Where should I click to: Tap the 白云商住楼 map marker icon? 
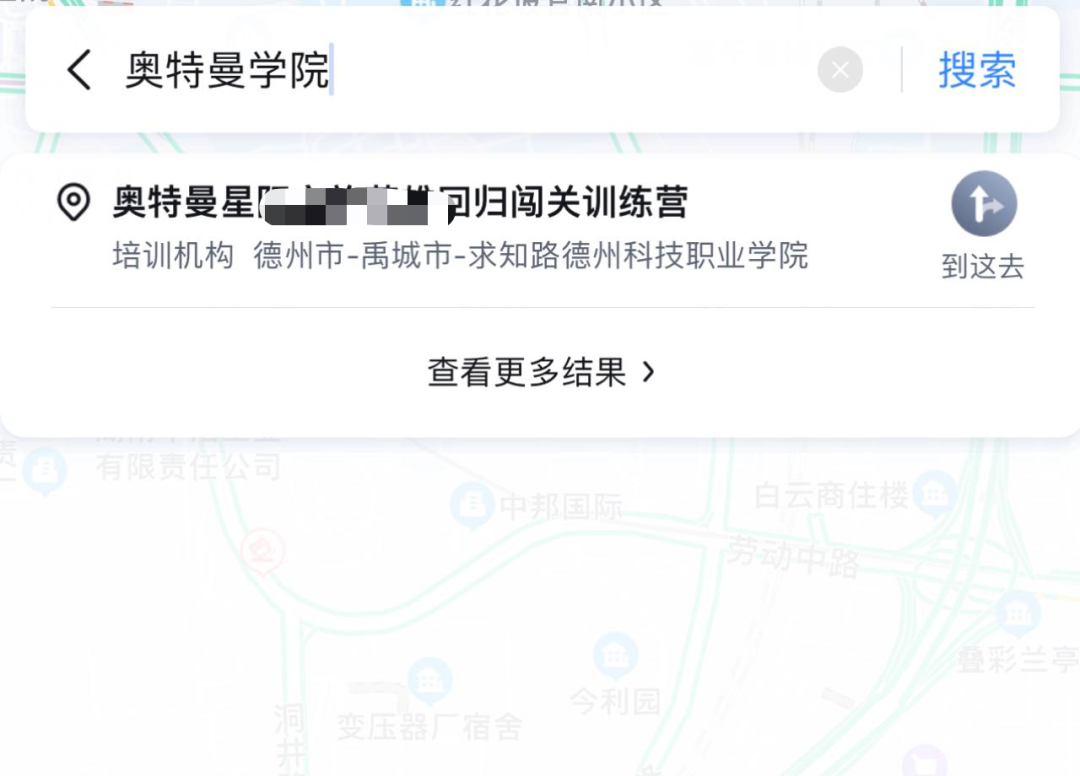tap(935, 493)
